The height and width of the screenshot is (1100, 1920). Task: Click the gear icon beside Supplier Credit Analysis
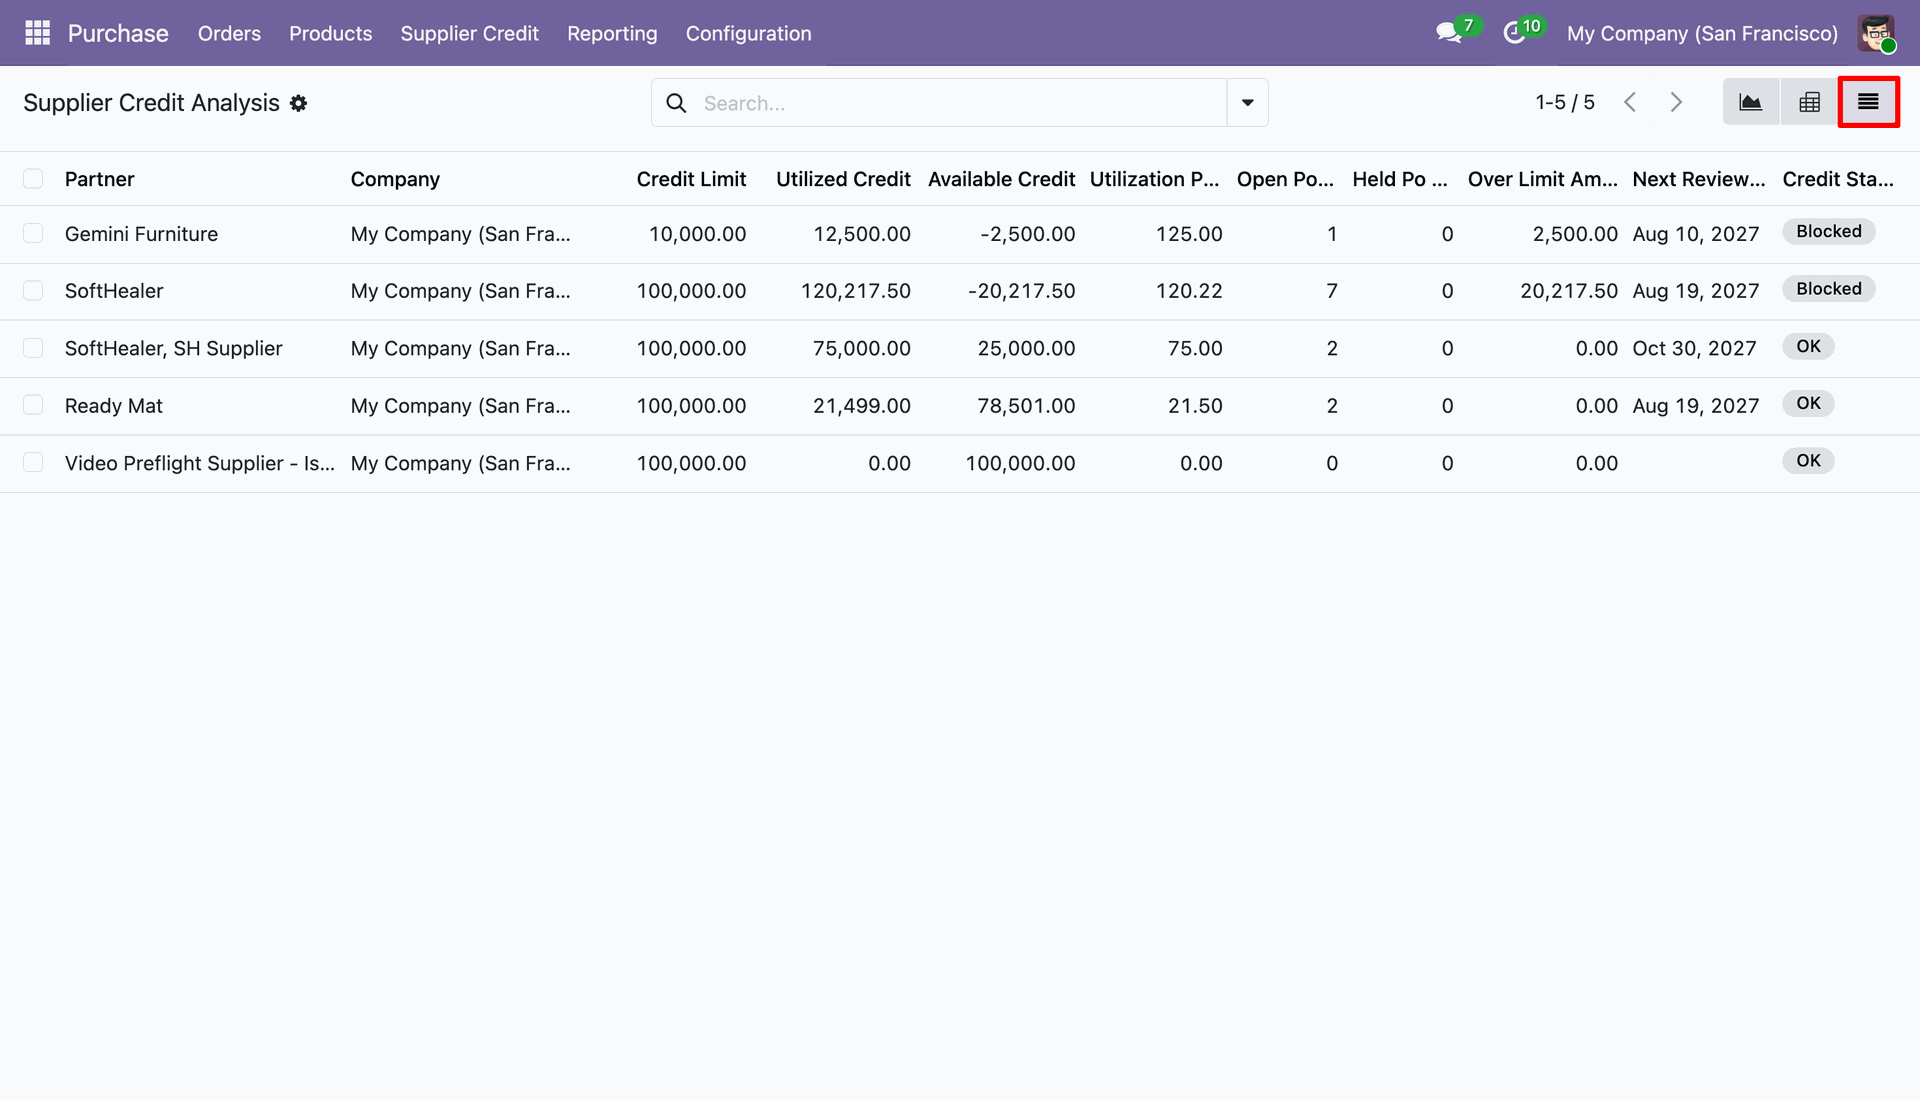pyautogui.click(x=298, y=103)
